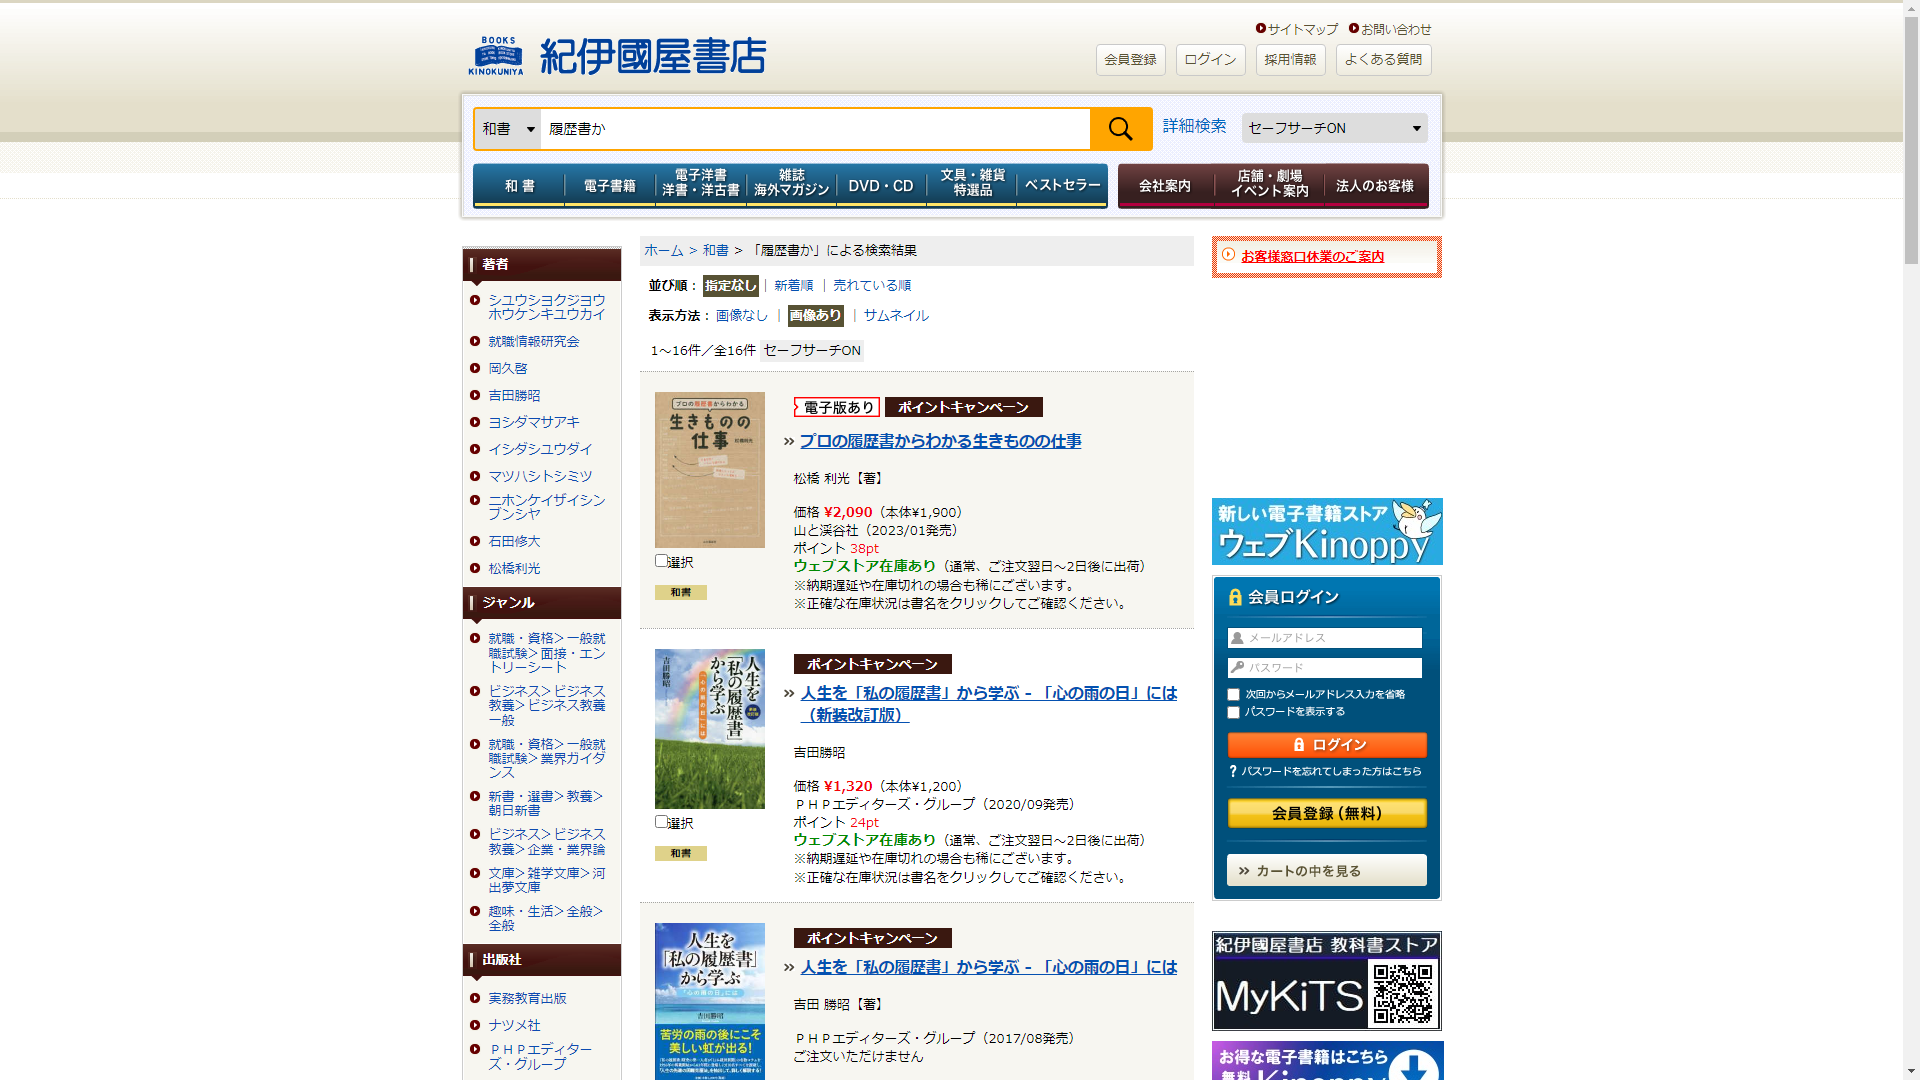Open 生きものの仕事 book cover thumbnail

pyautogui.click(x=709, y=469)
